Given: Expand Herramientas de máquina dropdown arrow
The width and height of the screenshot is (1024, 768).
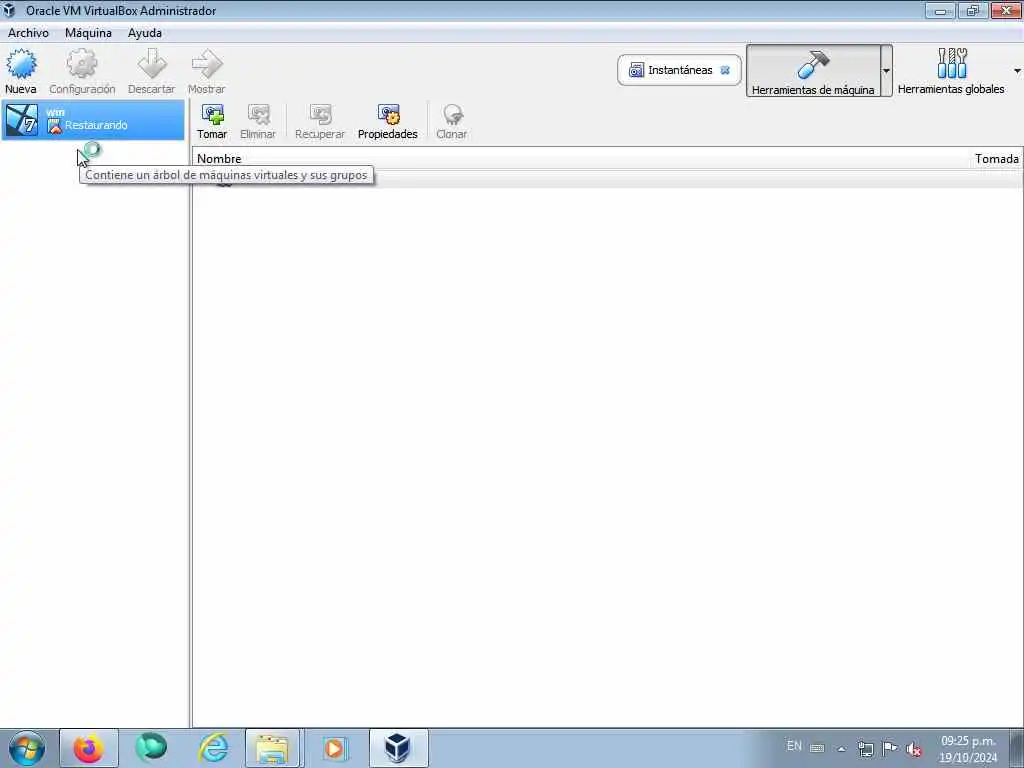Looking at the screenshot, I should click(x=886, y=71).
